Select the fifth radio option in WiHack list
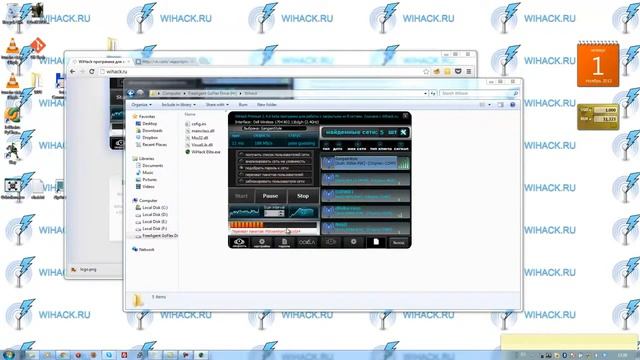 point(241,181)
